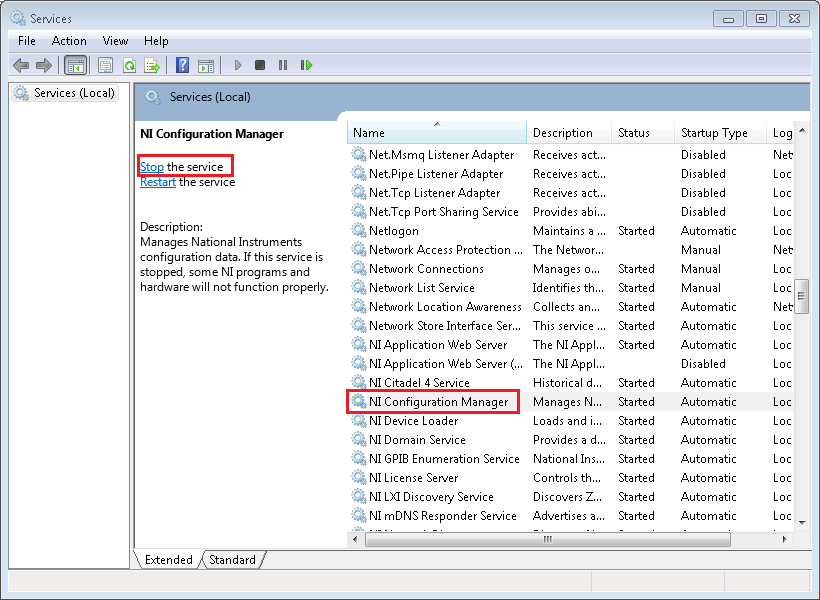Click the Pause Service toolbar icon
The height and width of the screenshot is (600, 820).
coord(283,65)
